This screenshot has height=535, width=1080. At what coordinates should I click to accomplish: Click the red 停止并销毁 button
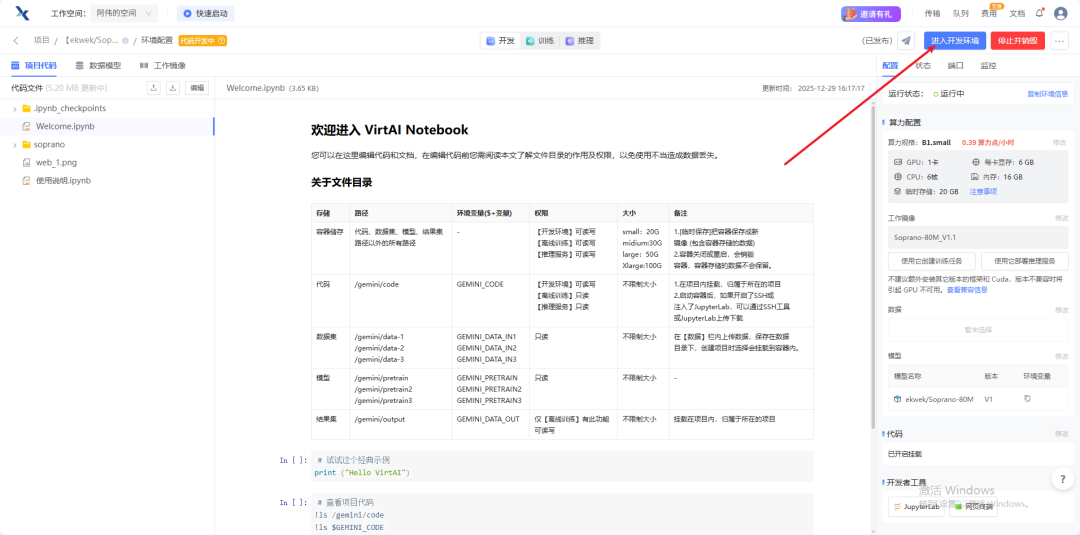[x=1018, y=41]
